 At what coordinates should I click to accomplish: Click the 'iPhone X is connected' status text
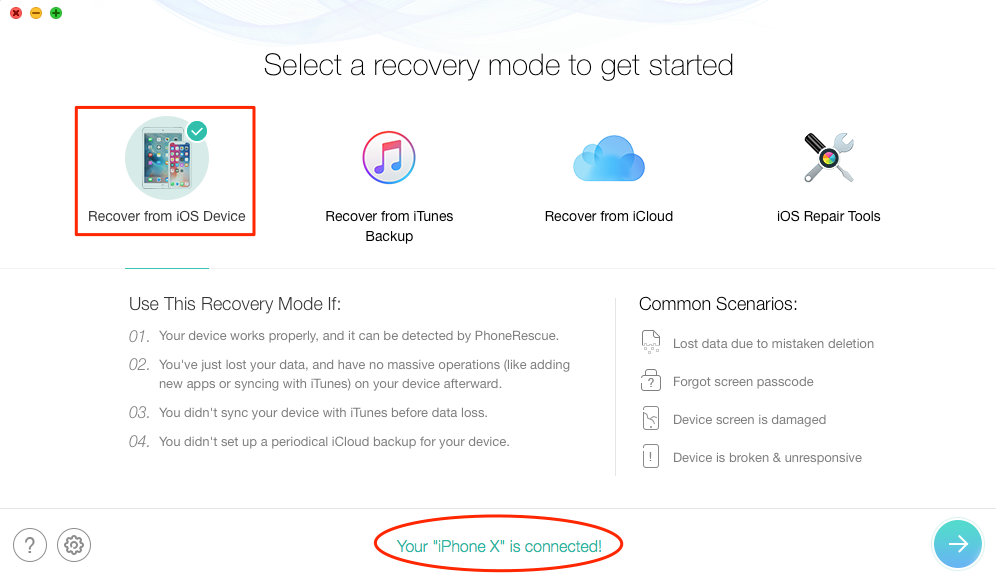pyautogui.click(x=499, y=546)
